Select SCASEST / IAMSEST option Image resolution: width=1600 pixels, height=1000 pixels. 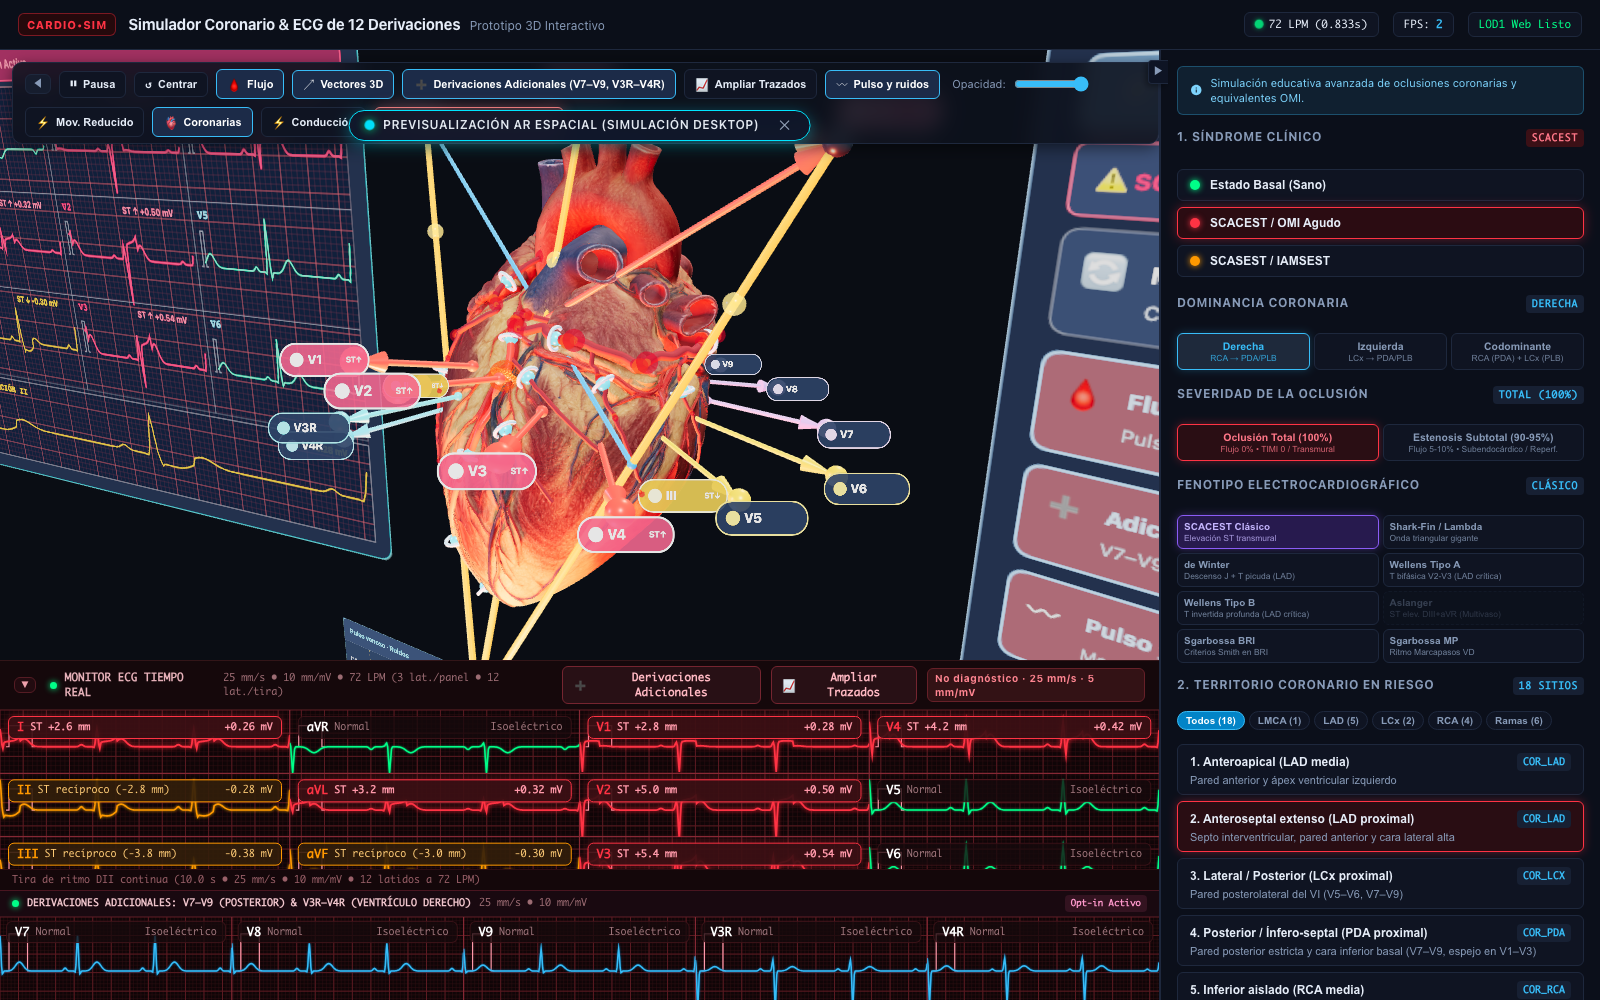(1380, 261)
